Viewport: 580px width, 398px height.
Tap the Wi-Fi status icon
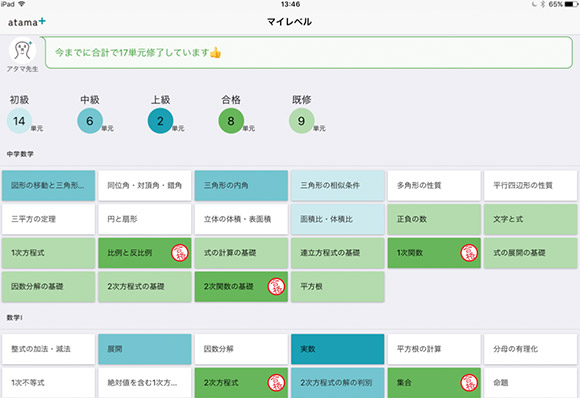(21, 4)
